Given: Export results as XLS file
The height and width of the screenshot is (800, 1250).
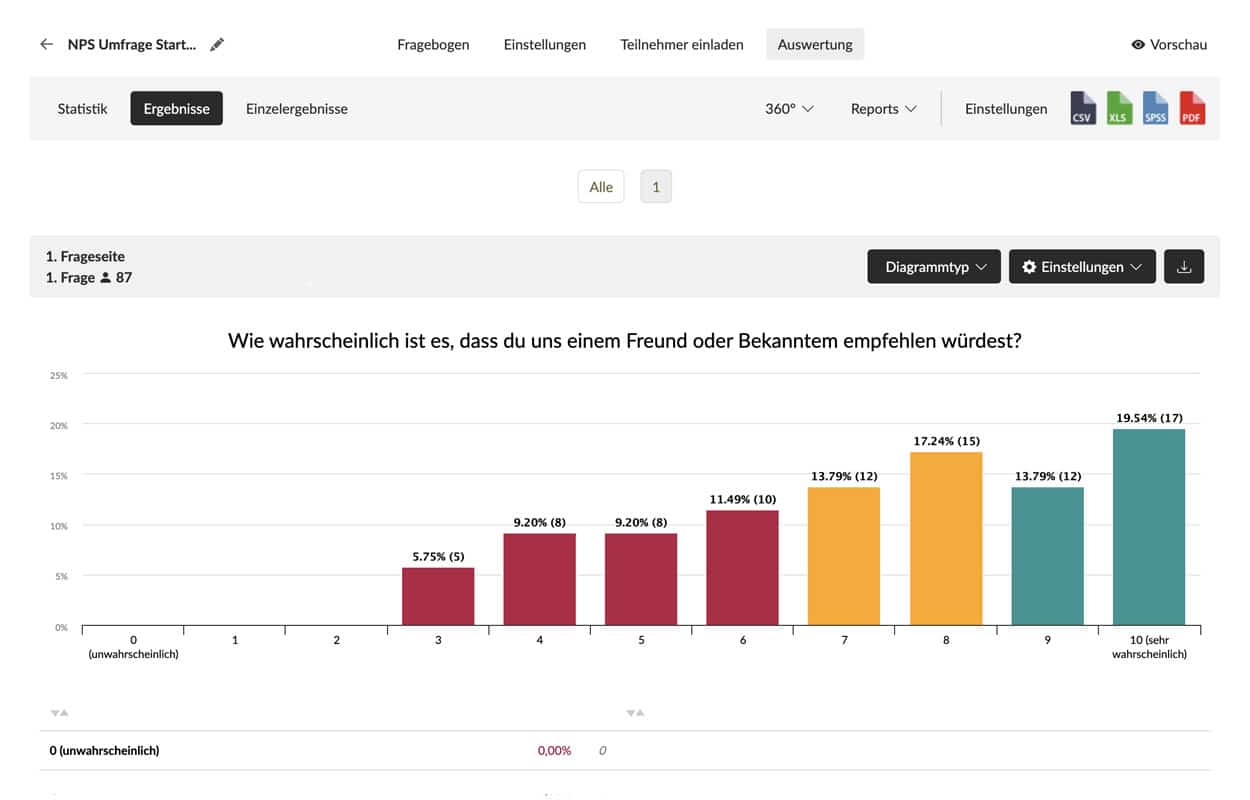Looking at the screenshot, I should click(1119, 108).
